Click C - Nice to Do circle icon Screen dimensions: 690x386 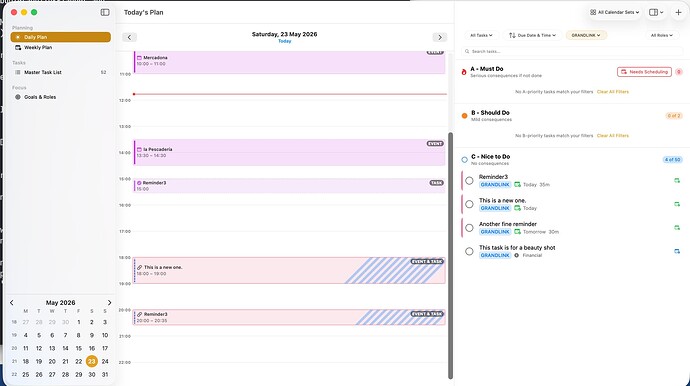point(464,160)
